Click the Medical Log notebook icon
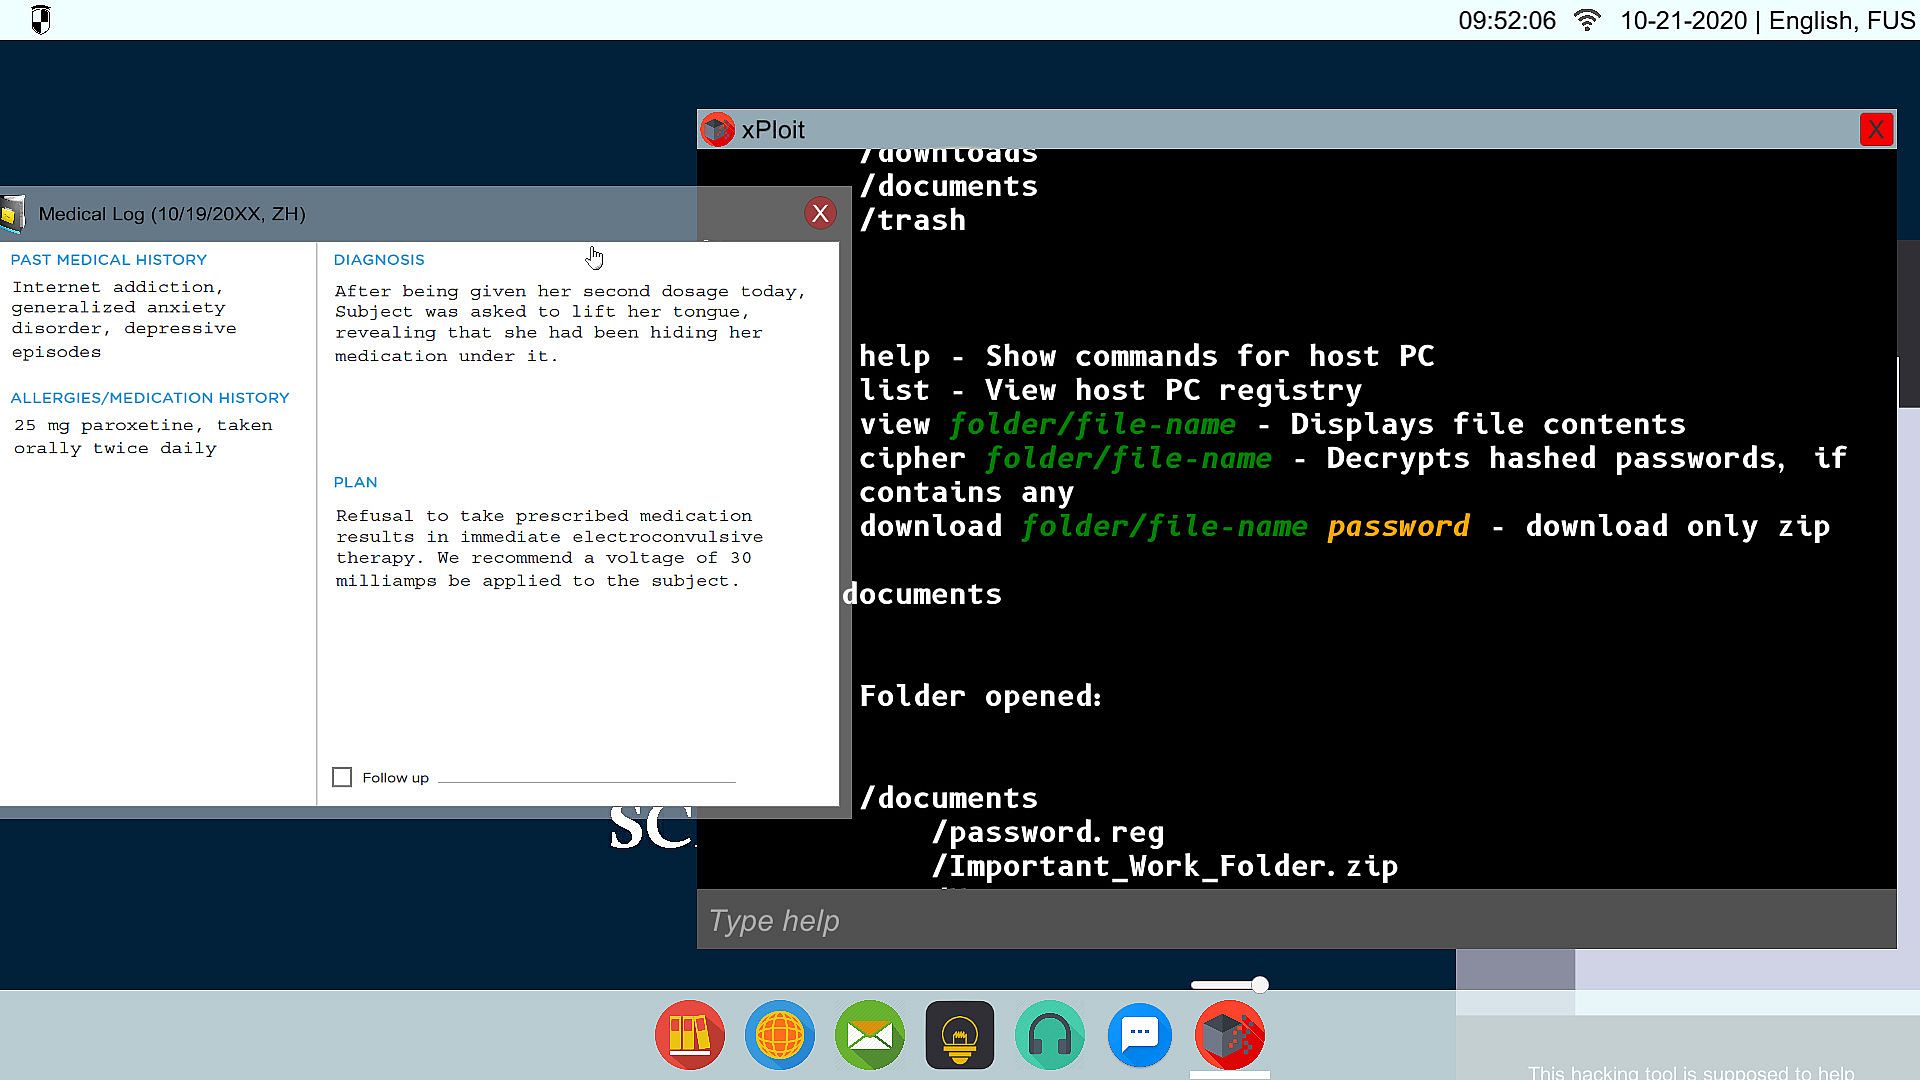The height and width of the screenshot is (1080, 1920). 13,214
